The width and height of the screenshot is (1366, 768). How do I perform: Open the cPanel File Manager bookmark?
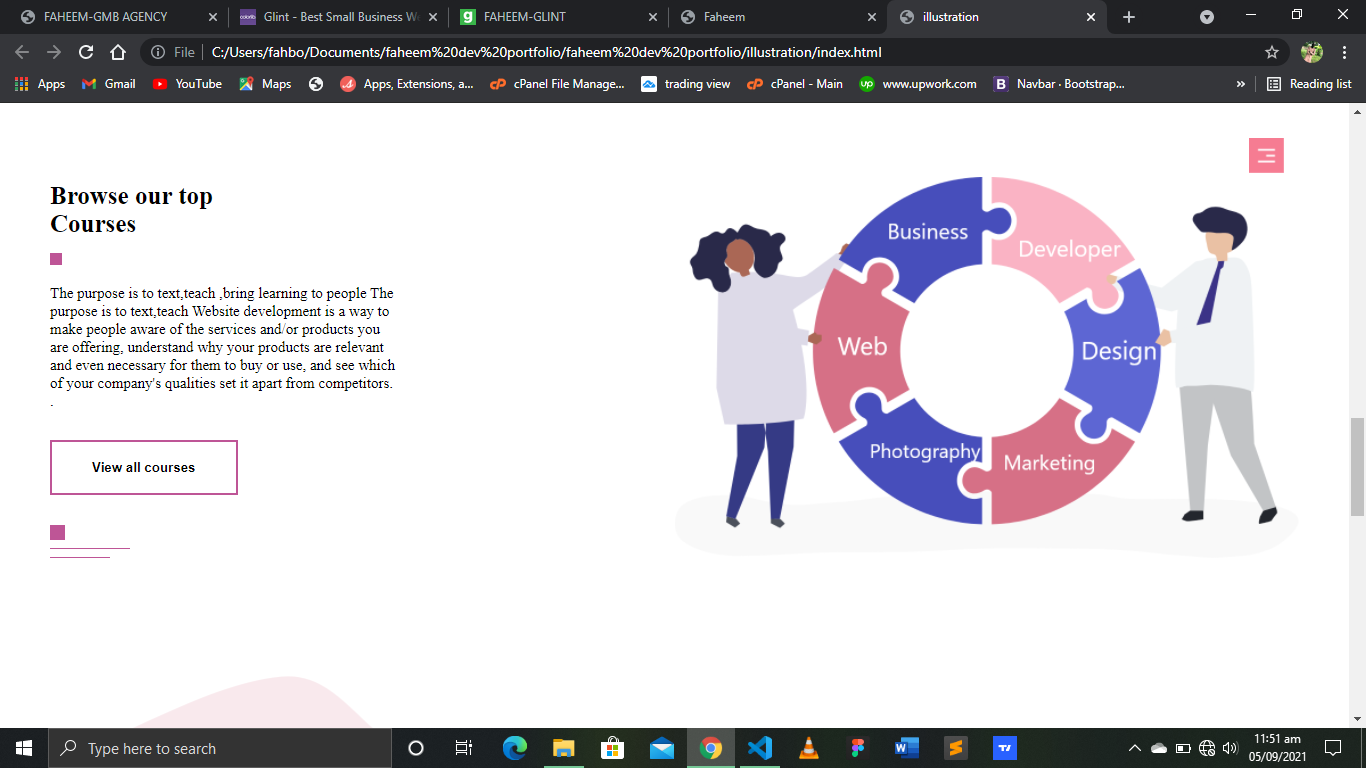point(558,84)
